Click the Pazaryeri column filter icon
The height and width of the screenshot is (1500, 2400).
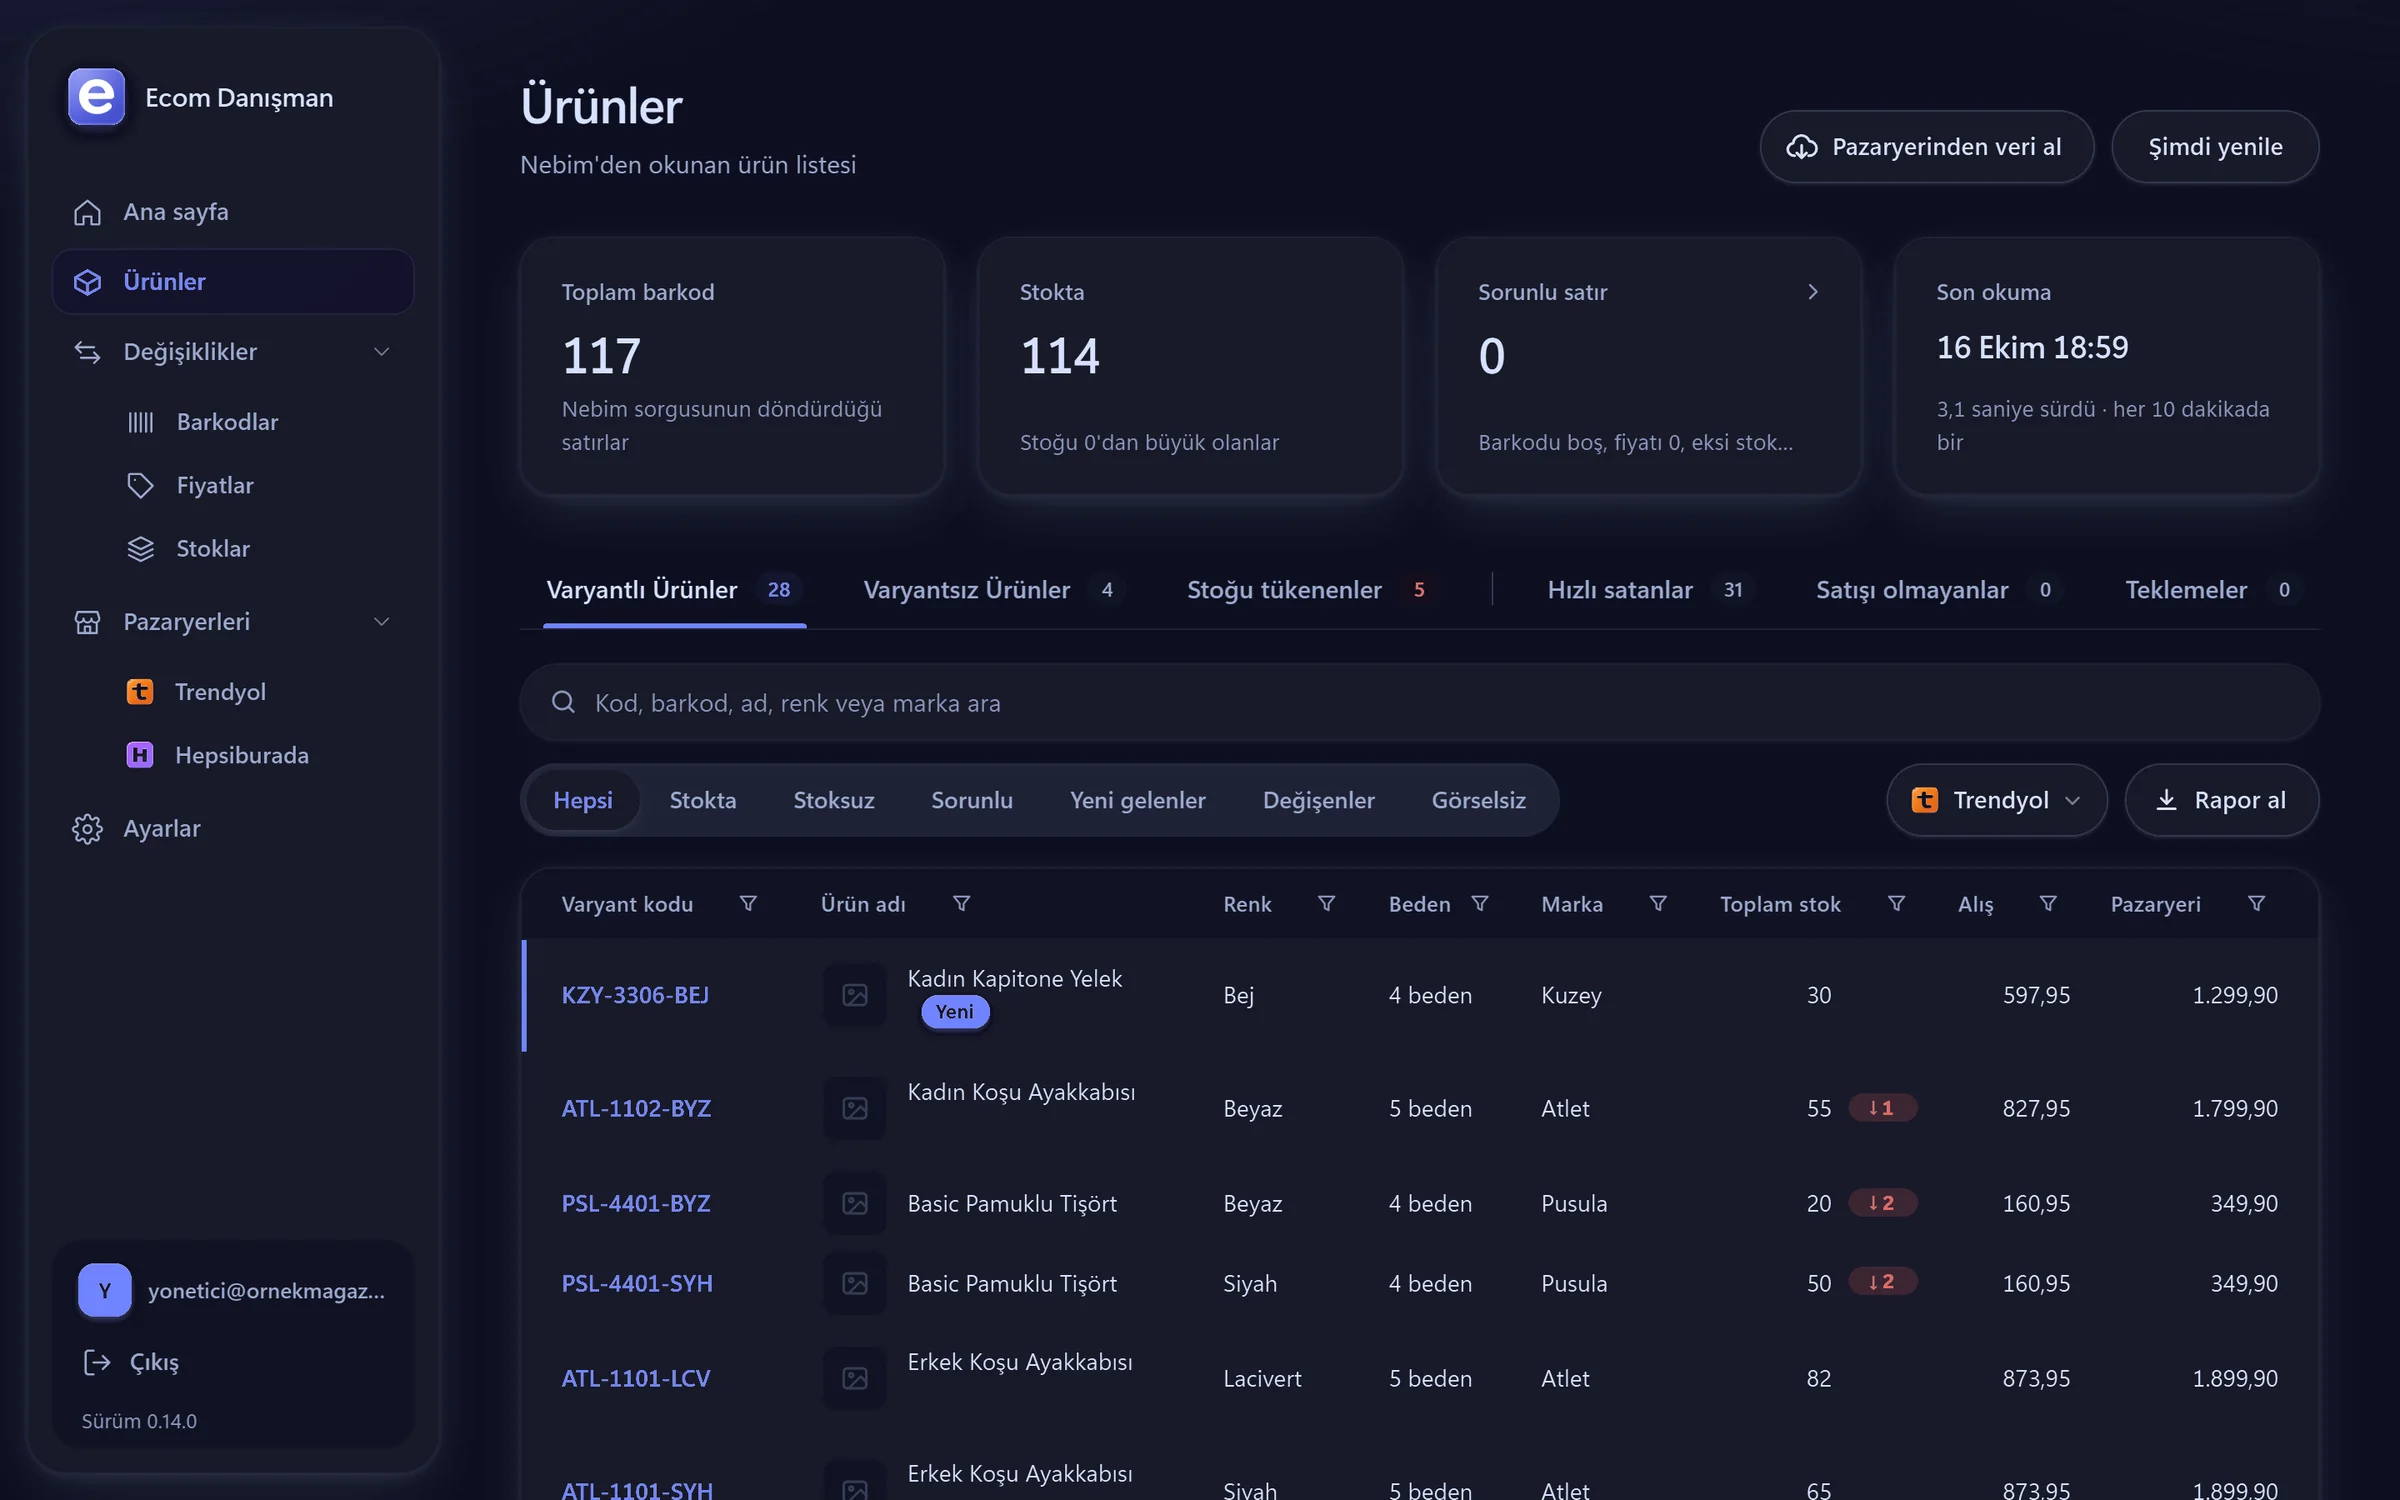(2257, 904)
